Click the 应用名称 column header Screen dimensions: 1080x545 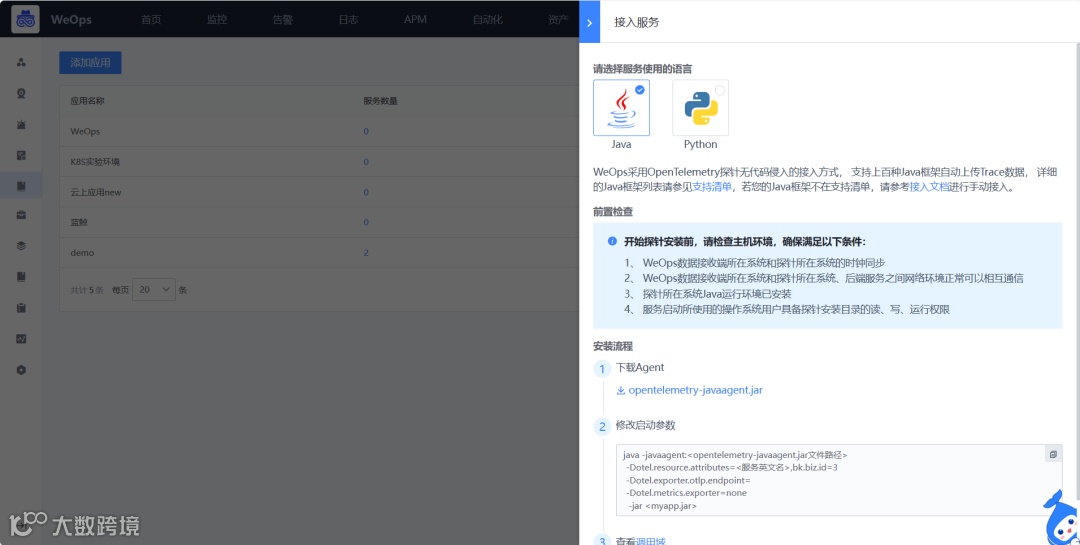[87, 101]
